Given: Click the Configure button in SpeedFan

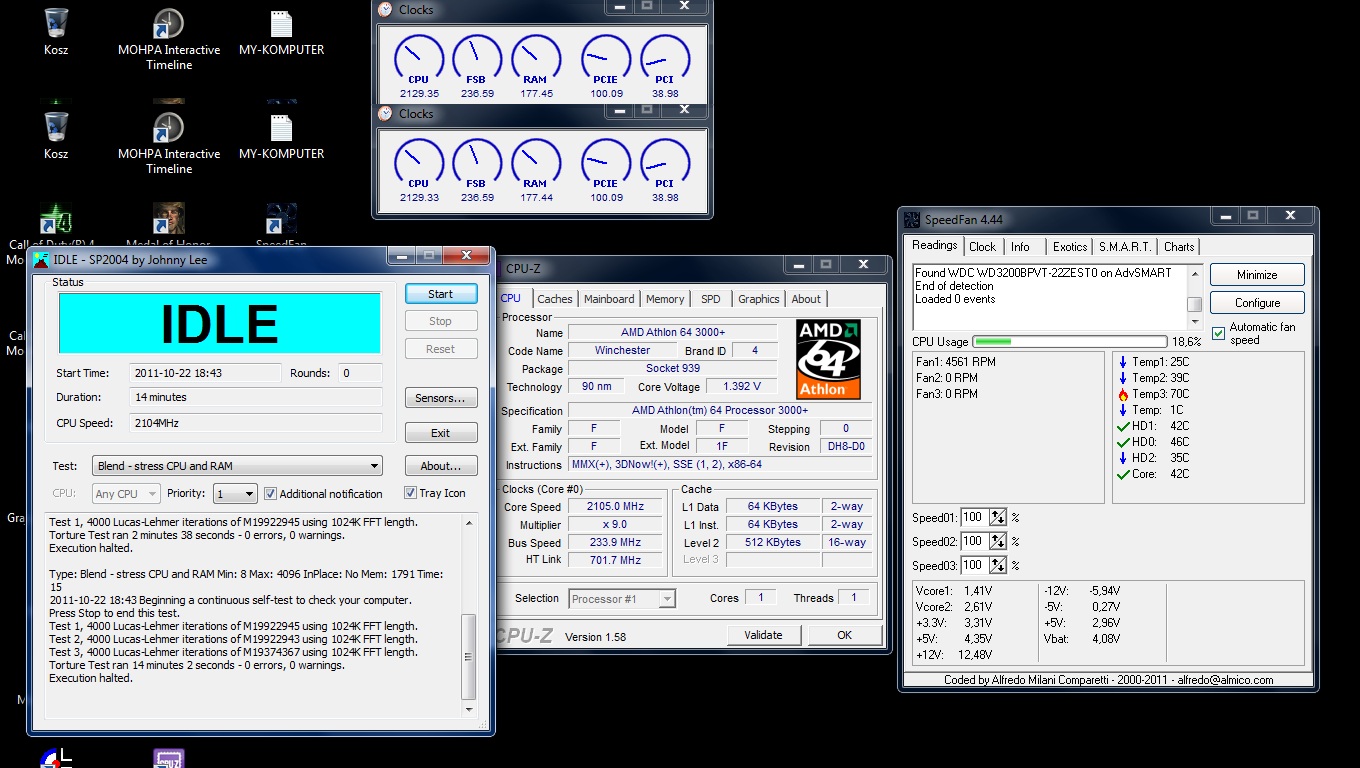Looking at the screenshot, I should tap(1257, 303).
